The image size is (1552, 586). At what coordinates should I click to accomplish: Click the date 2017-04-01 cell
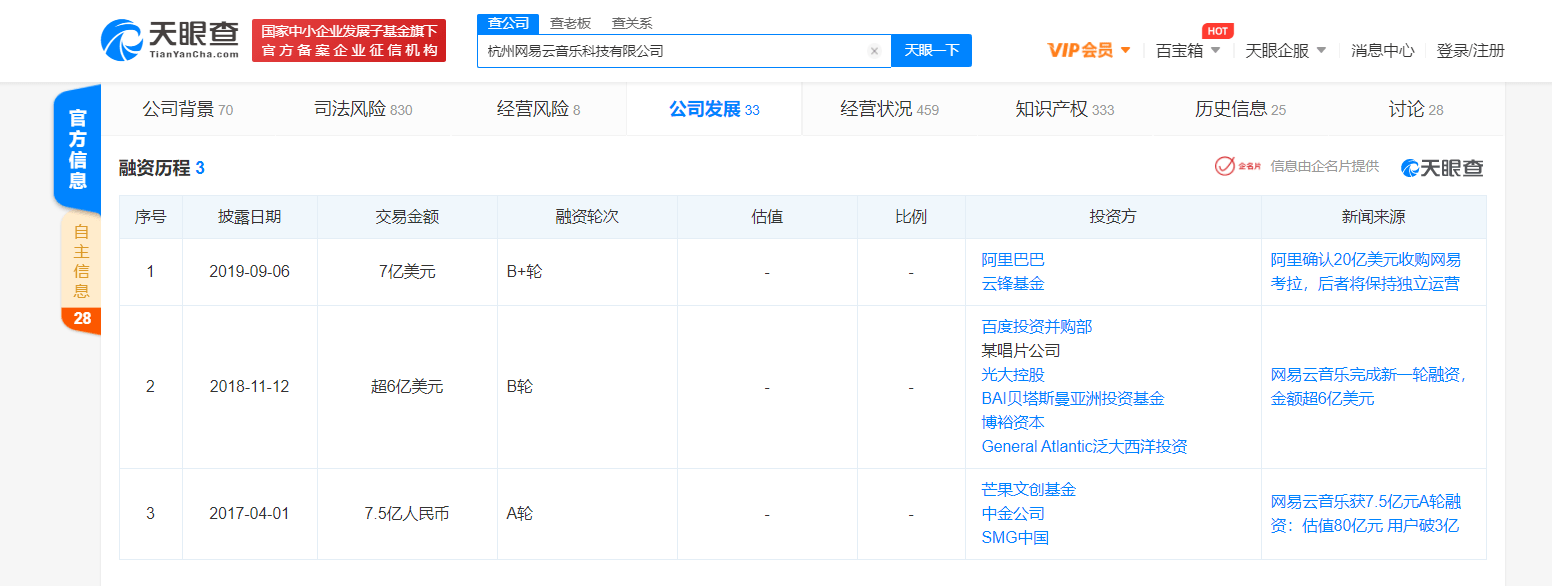coord(250,514)
